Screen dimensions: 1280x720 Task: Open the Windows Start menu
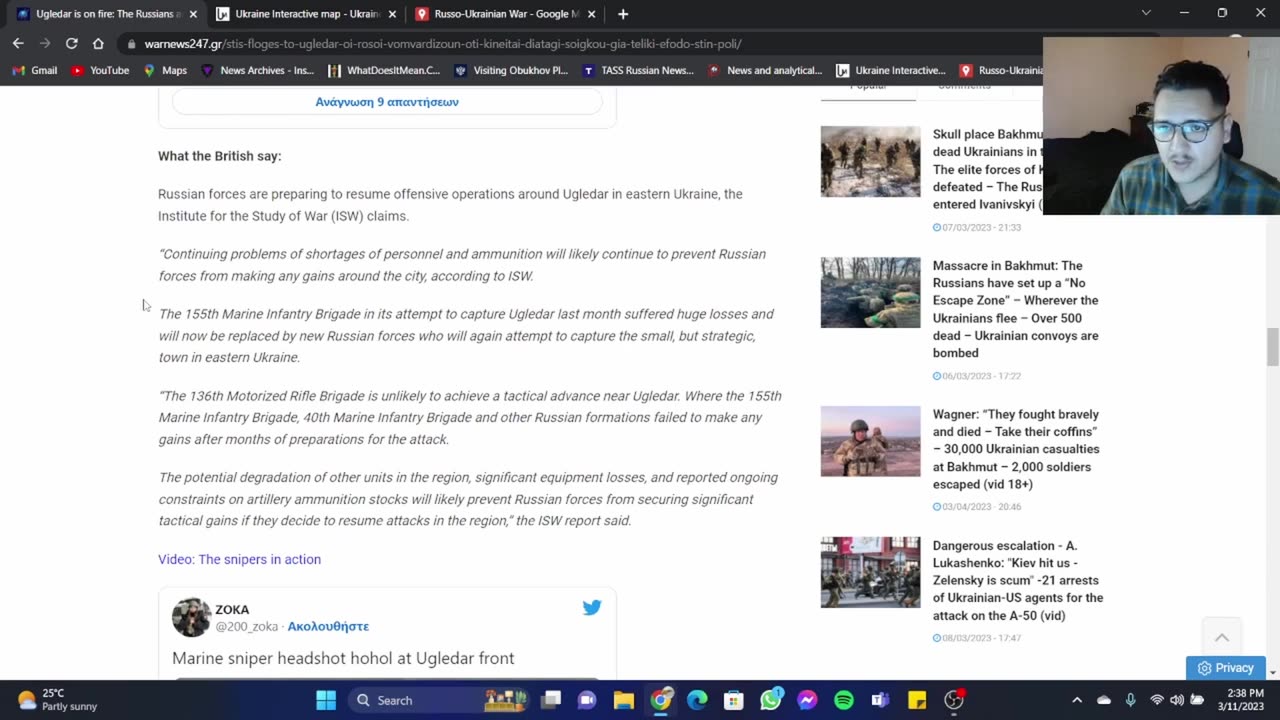pos(326,700)
